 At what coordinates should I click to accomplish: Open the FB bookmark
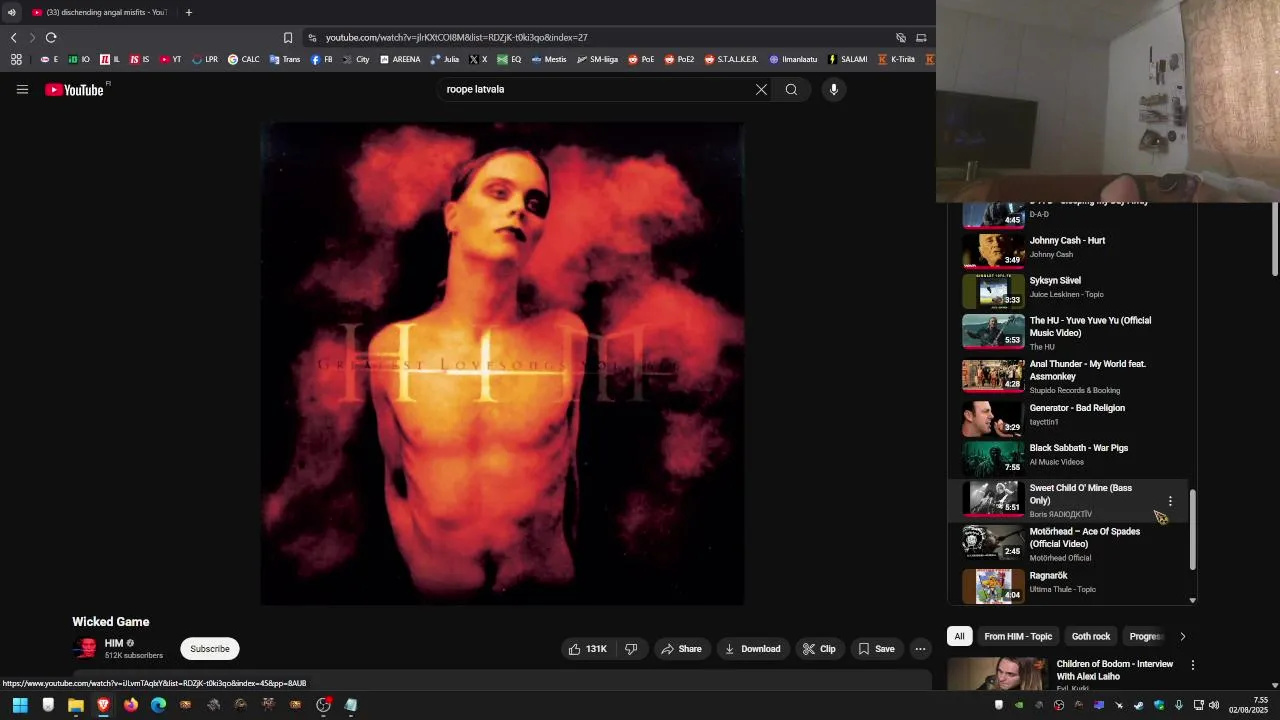[322, 60]
